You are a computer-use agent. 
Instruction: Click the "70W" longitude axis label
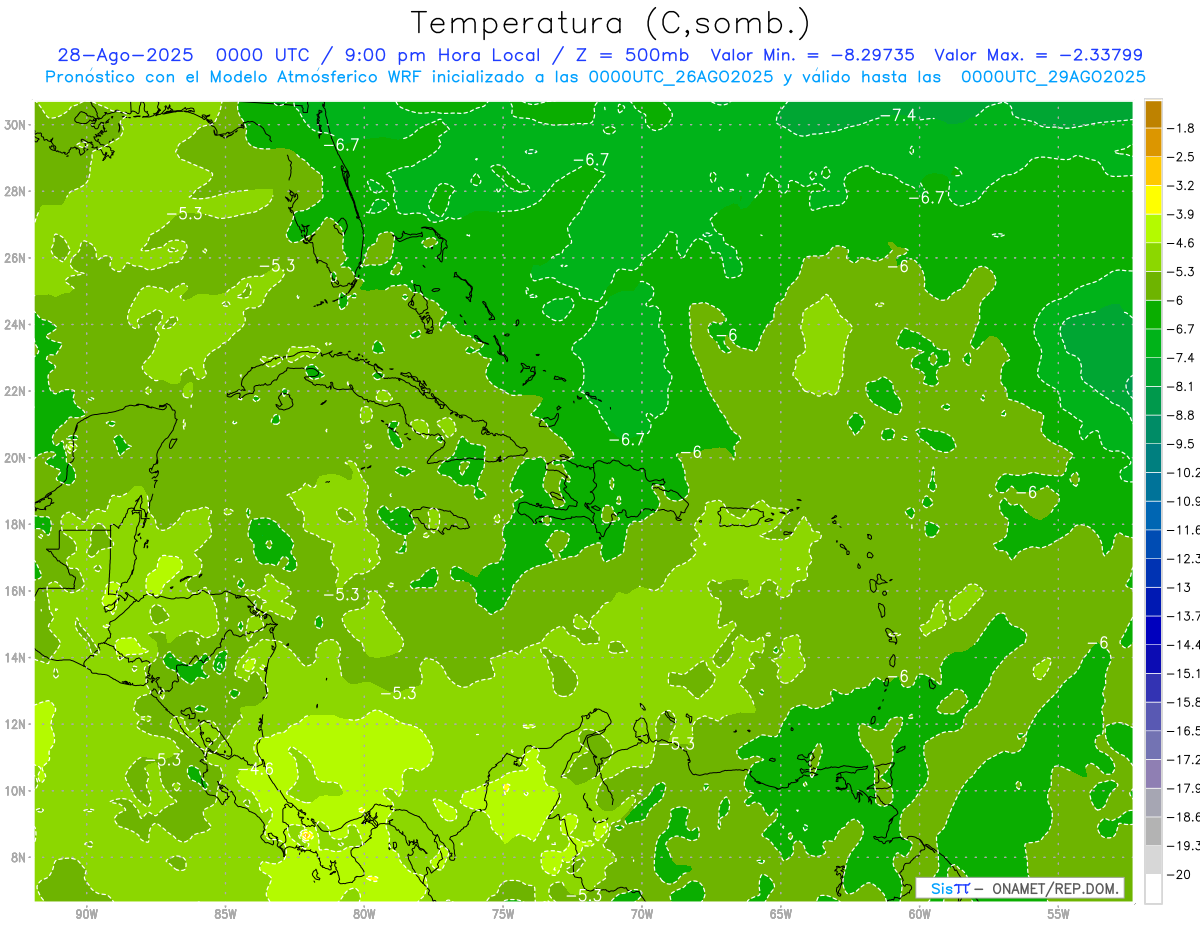tap(642, 914)
